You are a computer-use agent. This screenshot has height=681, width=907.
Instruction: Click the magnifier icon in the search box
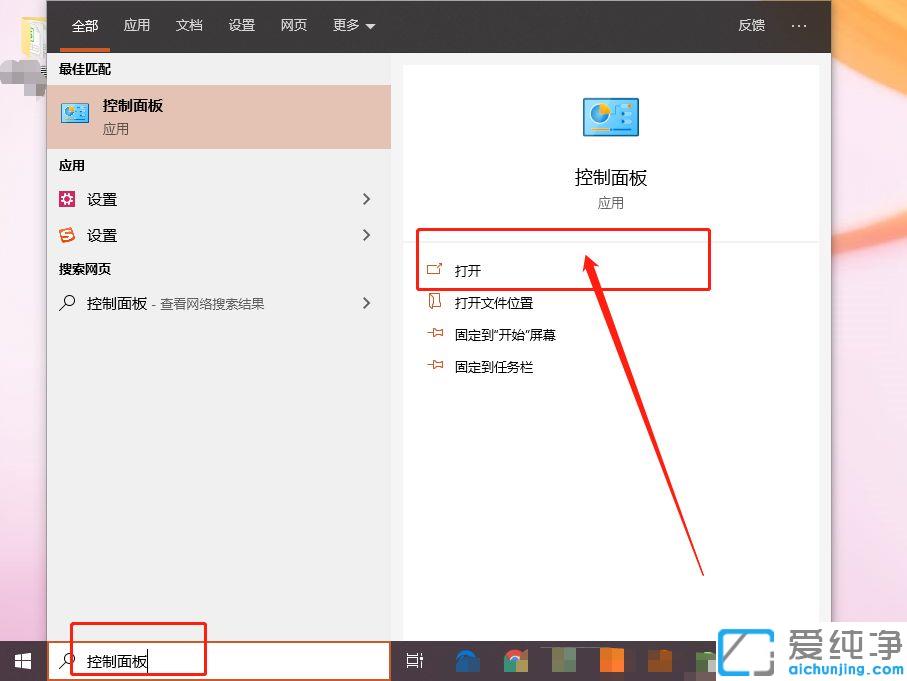coord(66,660)
